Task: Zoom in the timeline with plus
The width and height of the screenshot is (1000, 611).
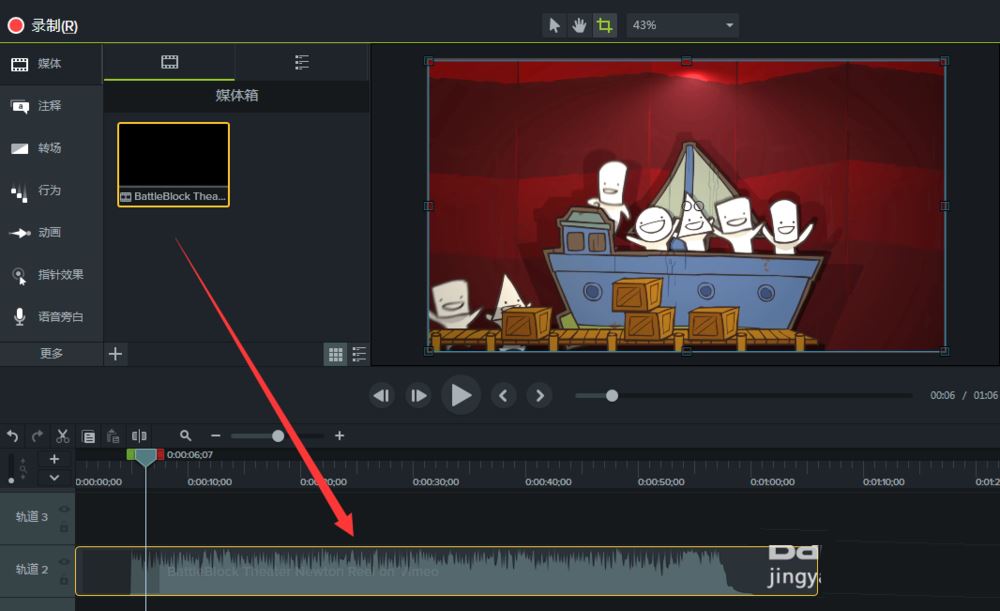Action: (339, 436)
